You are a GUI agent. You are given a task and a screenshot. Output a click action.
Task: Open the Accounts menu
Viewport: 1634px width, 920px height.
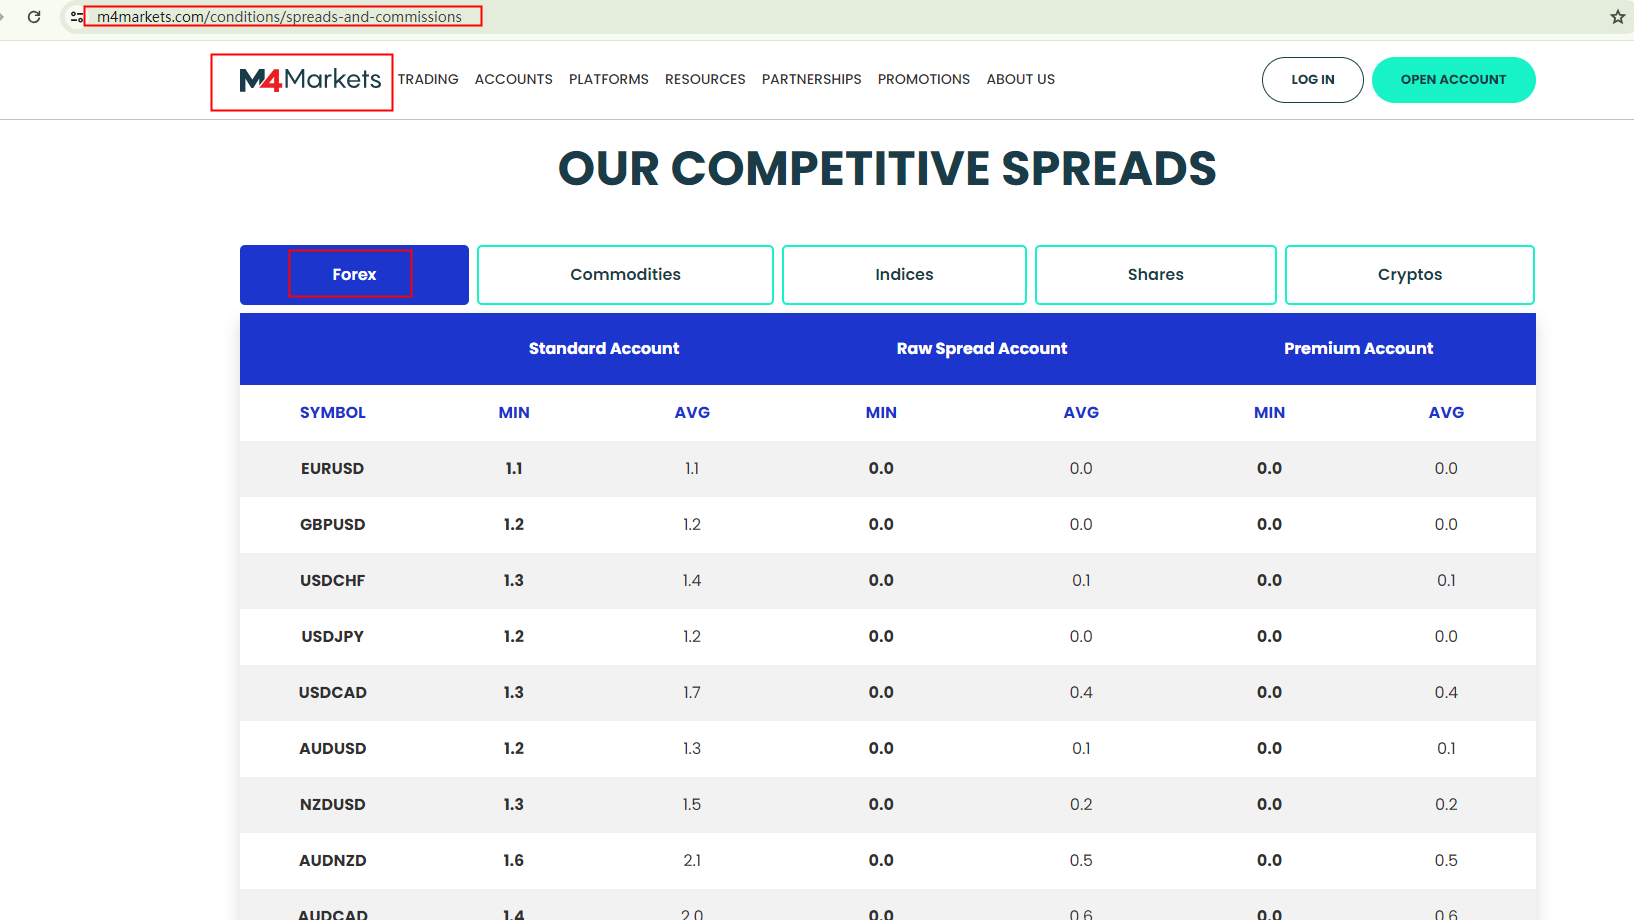point(513,80)
